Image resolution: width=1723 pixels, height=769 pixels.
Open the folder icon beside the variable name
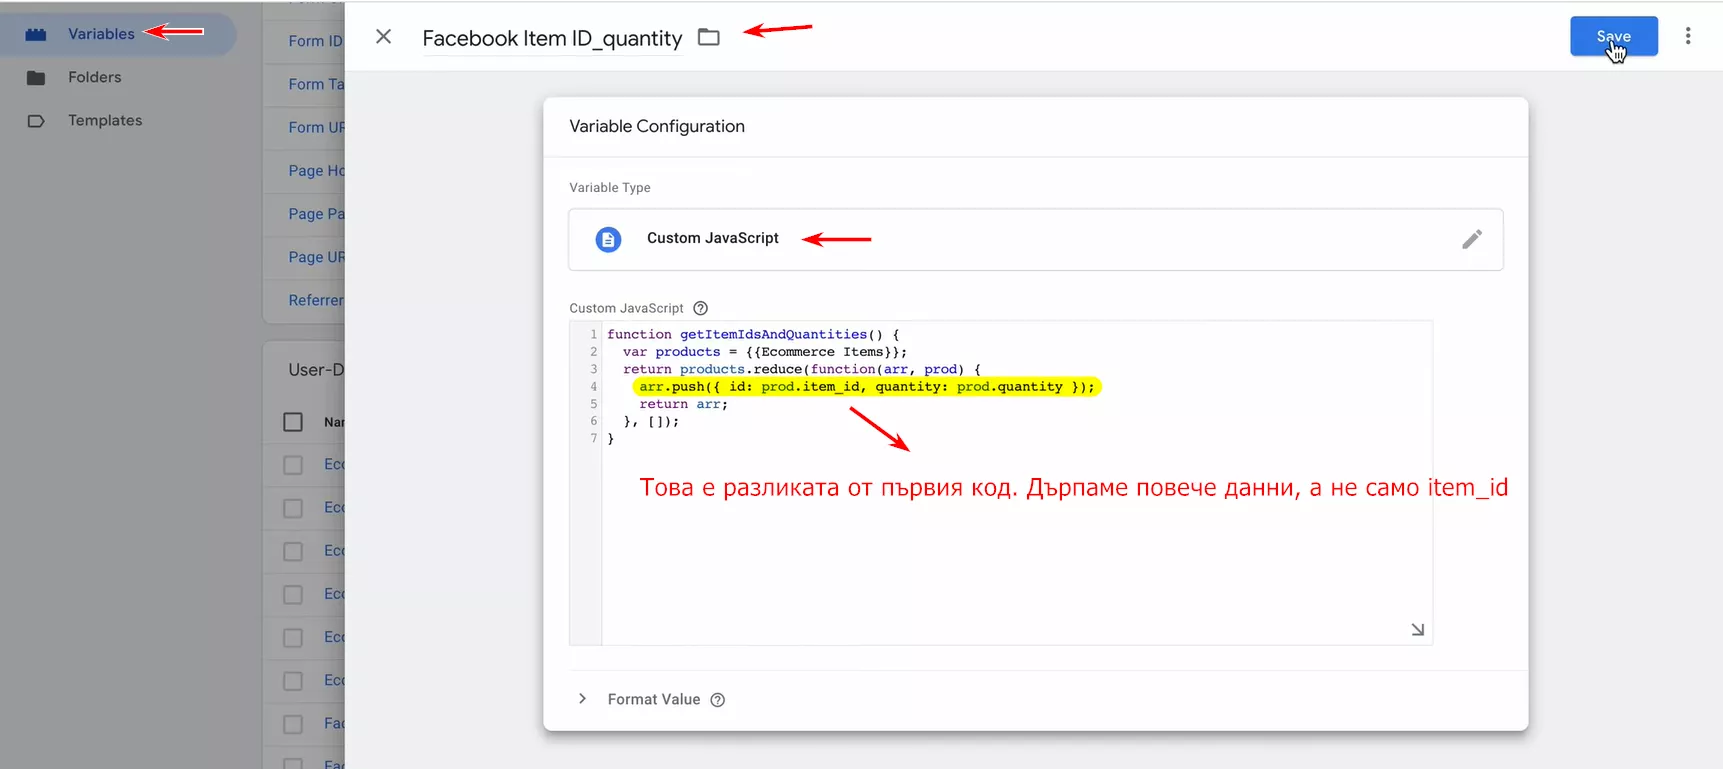point(709,37)
